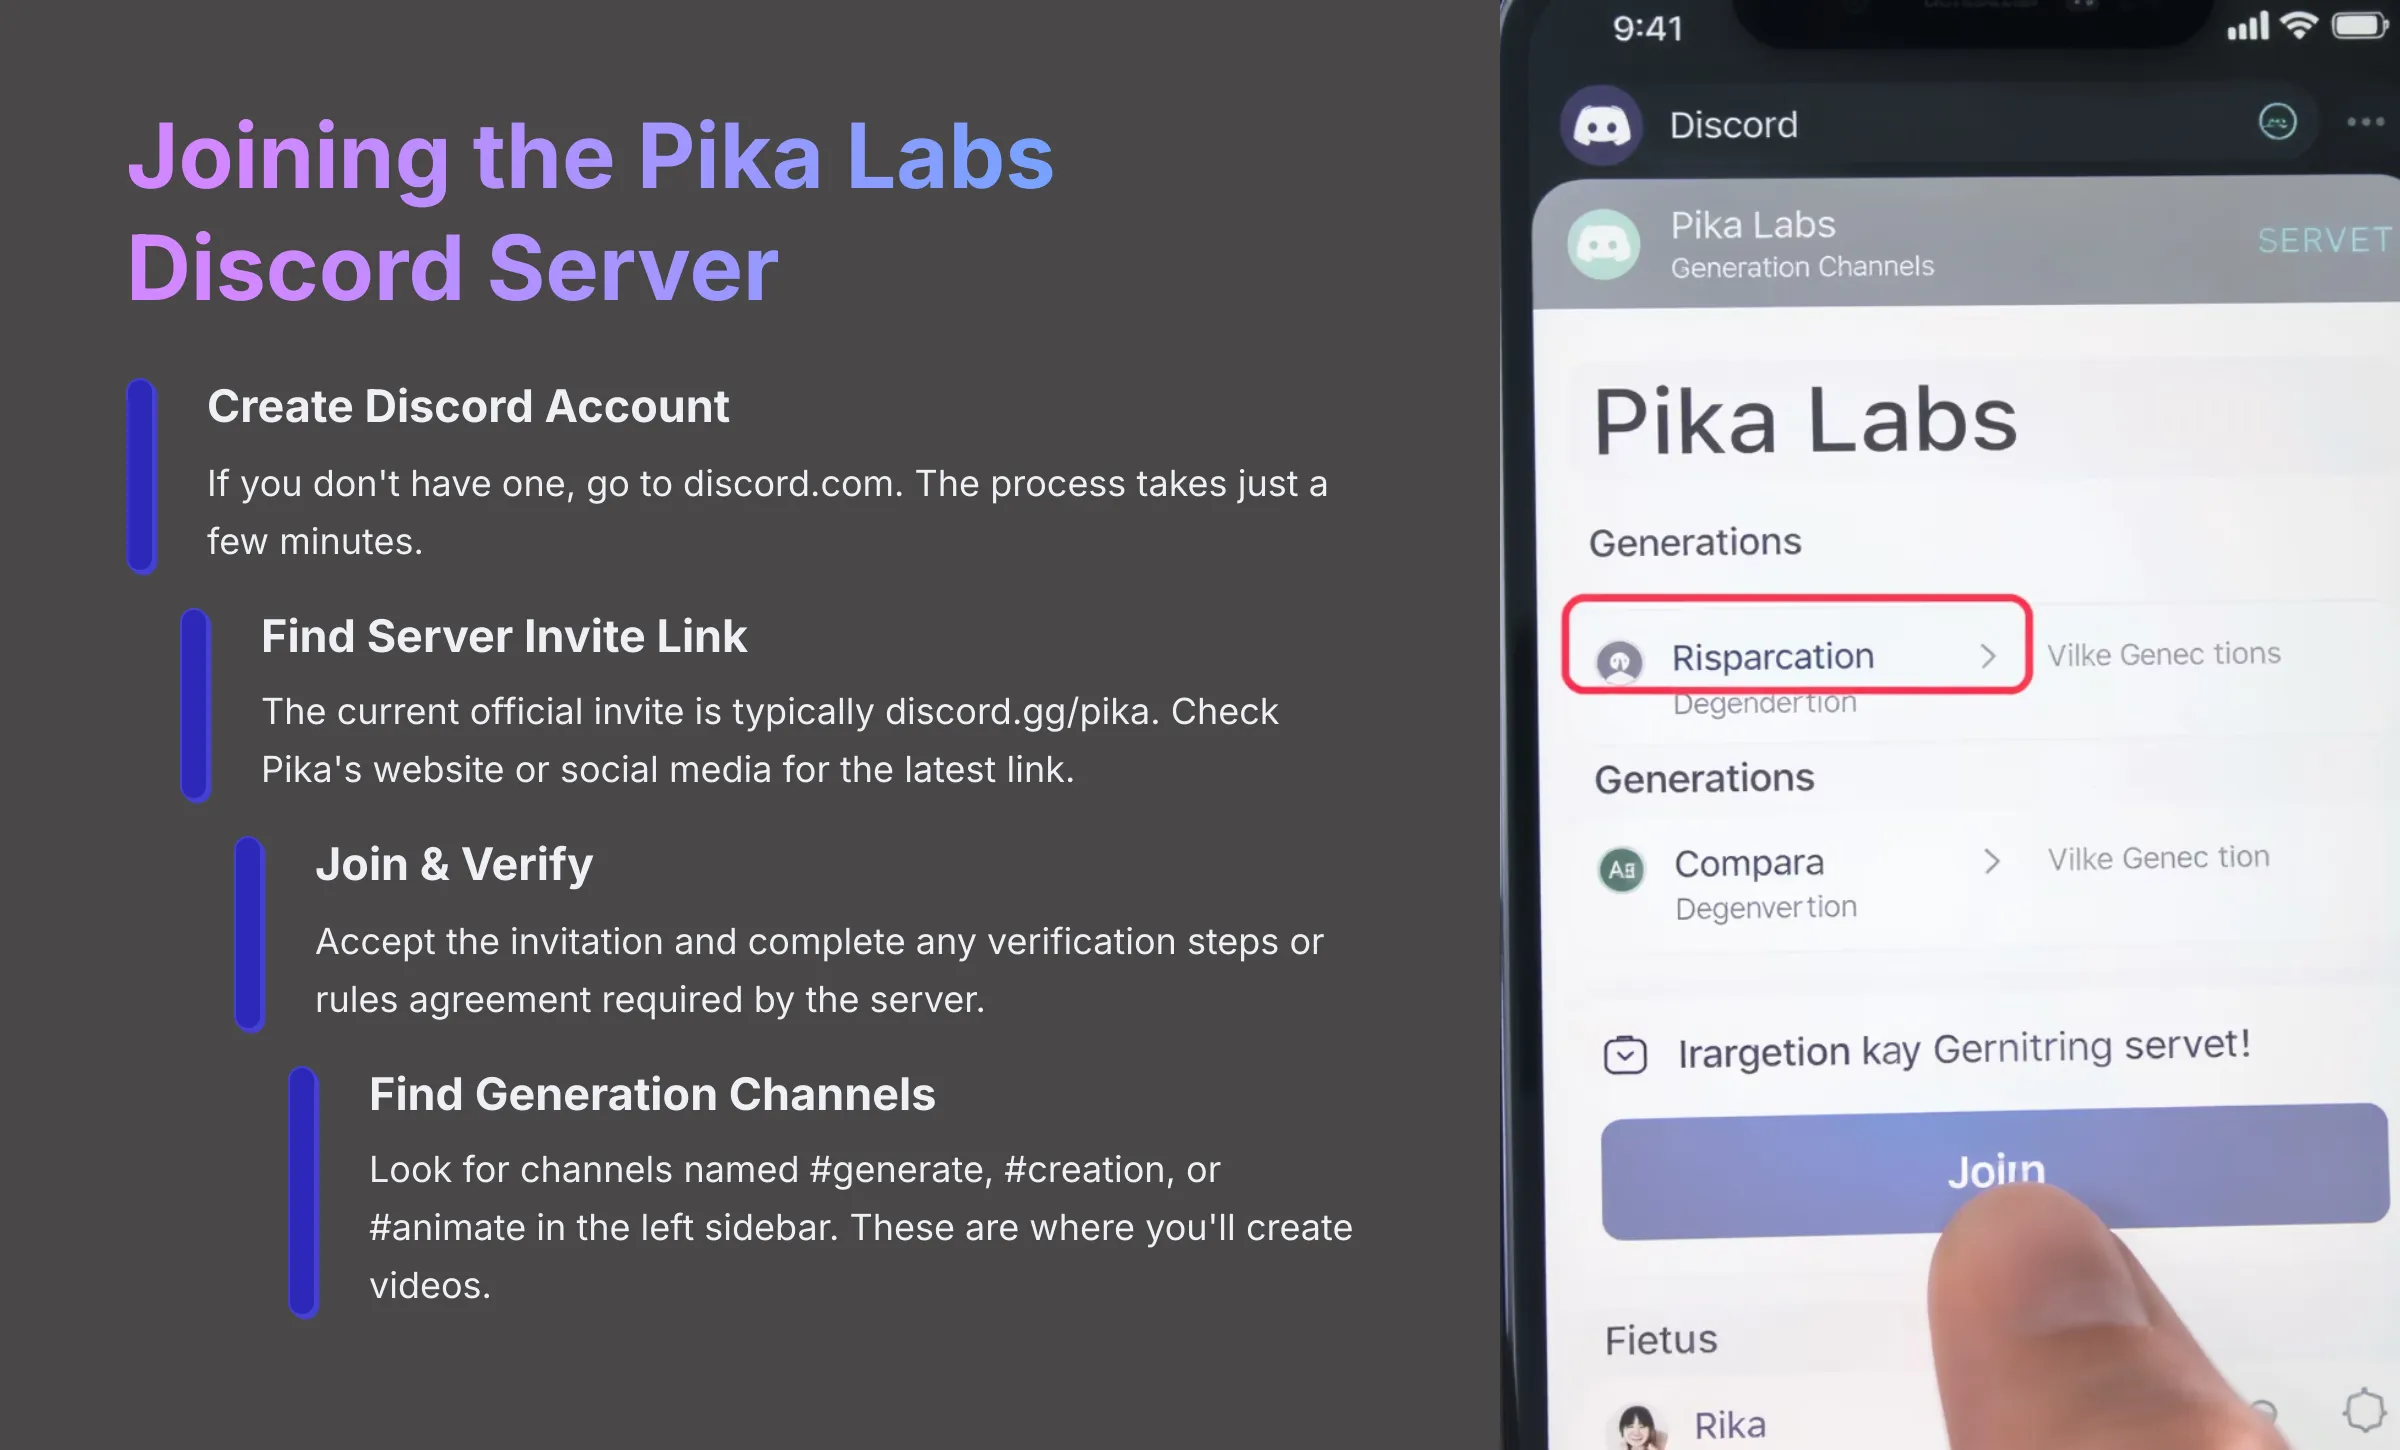Tap the Risparcation channel avatar icon

pyautogui.click(x=1620, y=661)
